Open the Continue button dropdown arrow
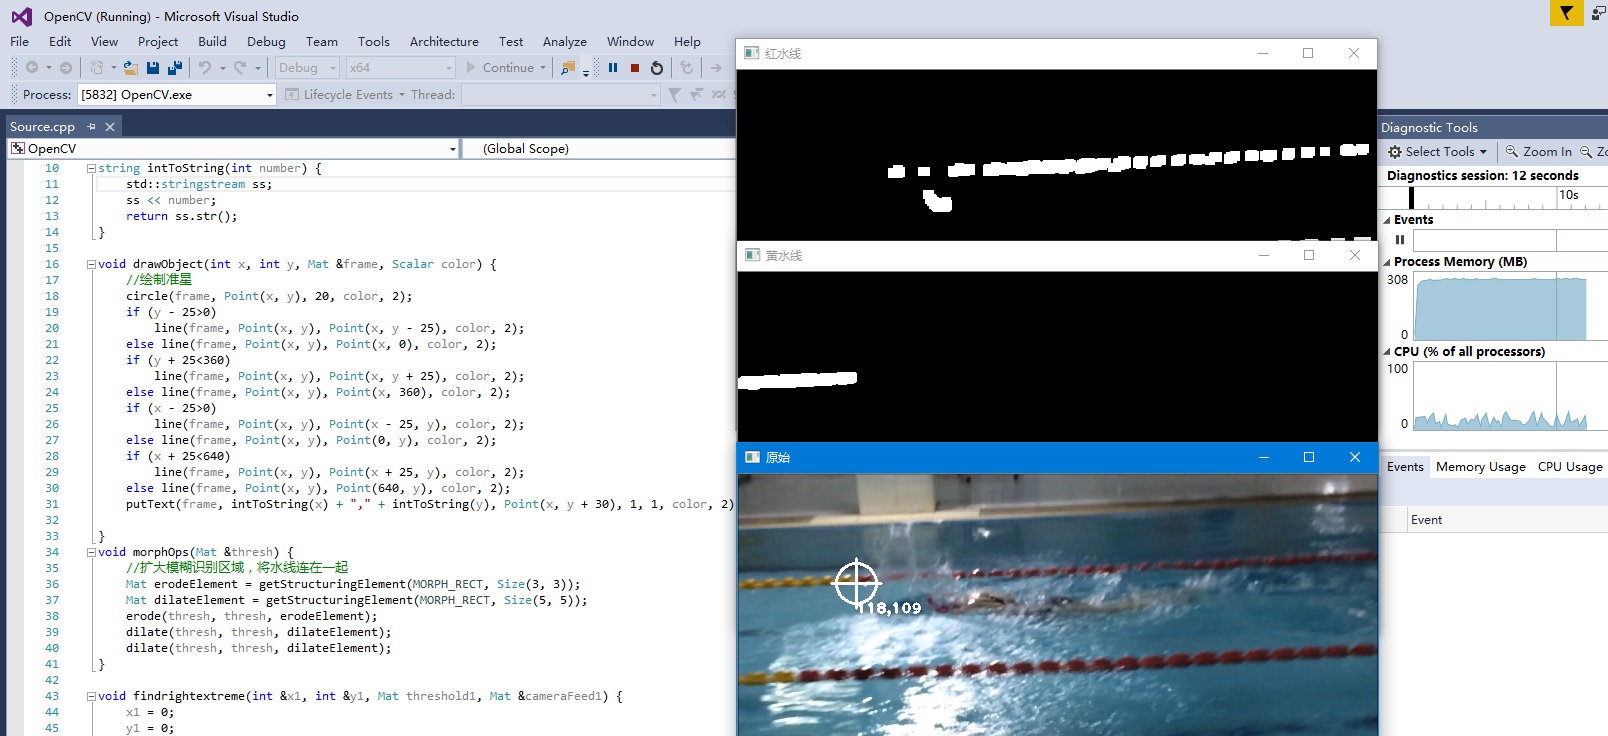 click(543, 68)
